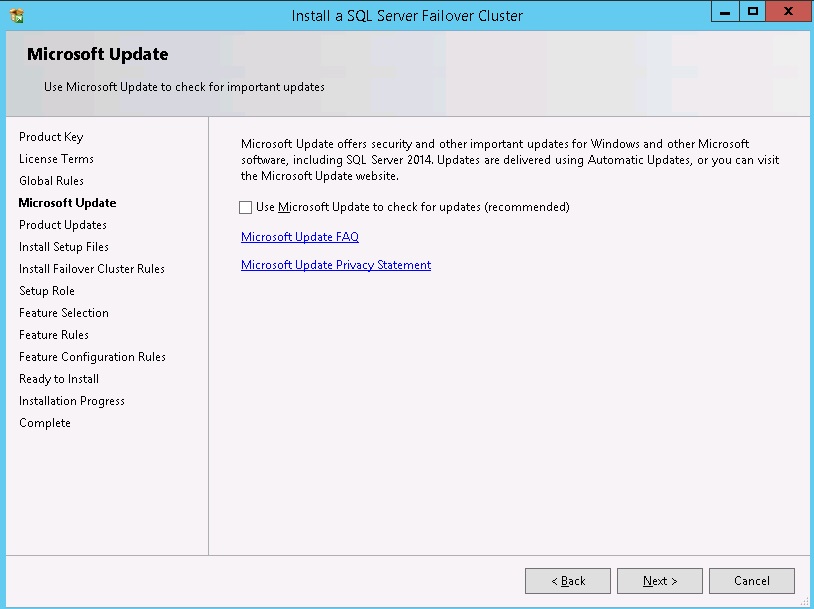
Task: Select Install Failover Cluster Rules step
Action: click(x=91, y=269)
